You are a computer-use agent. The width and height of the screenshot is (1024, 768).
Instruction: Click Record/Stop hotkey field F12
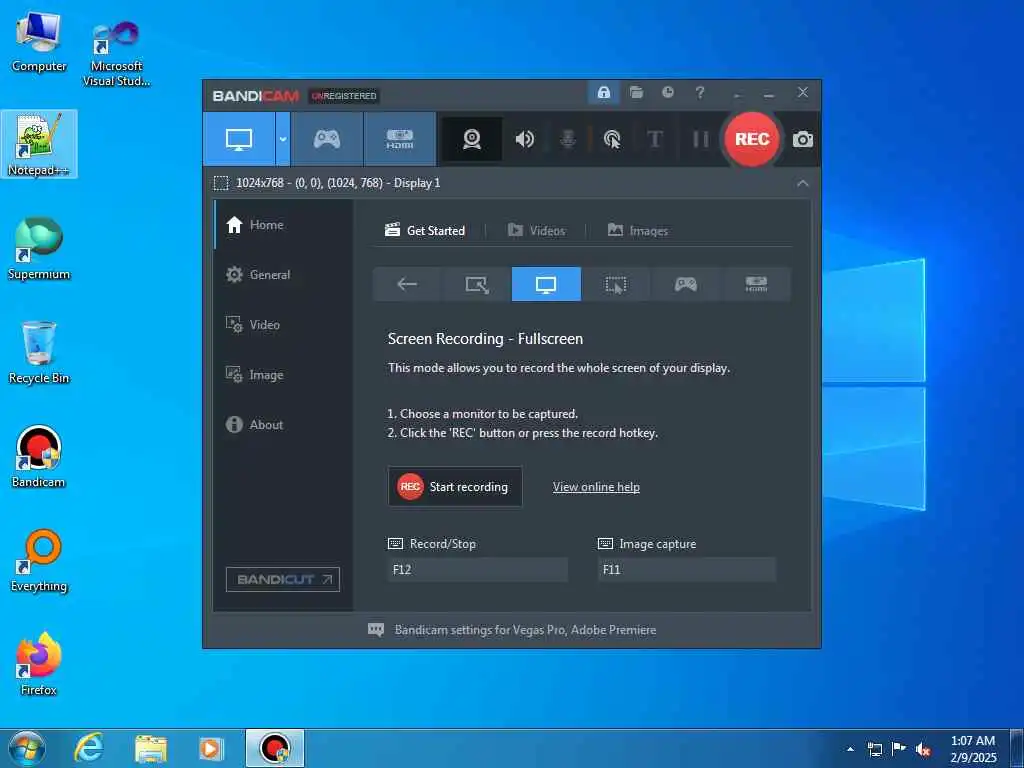point(477,569)
